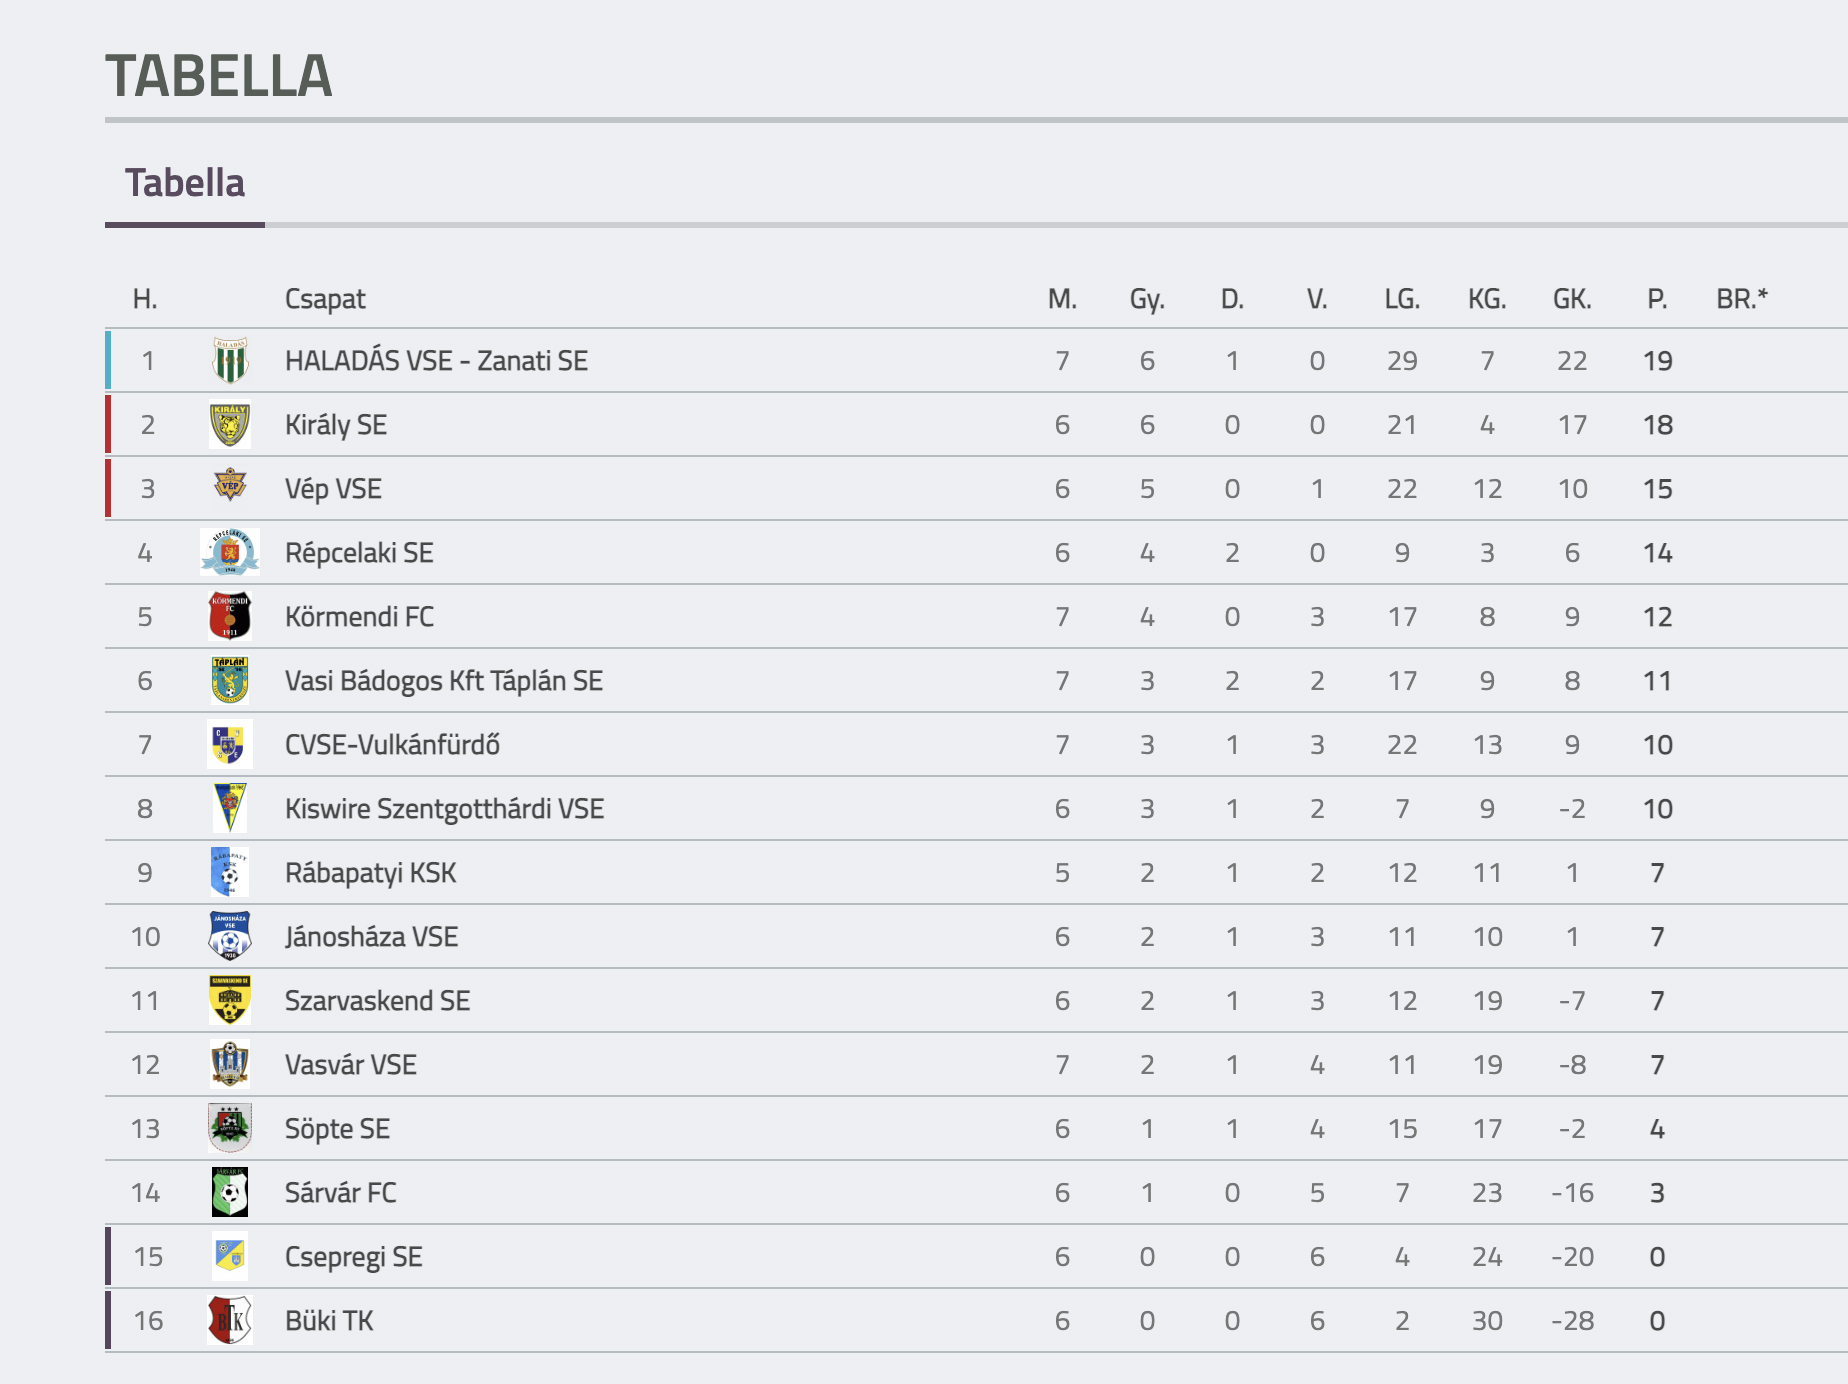Click the Büki TK club crest
The width and height of the screenshot is (1848, 1384).
tap(230, 1320)
